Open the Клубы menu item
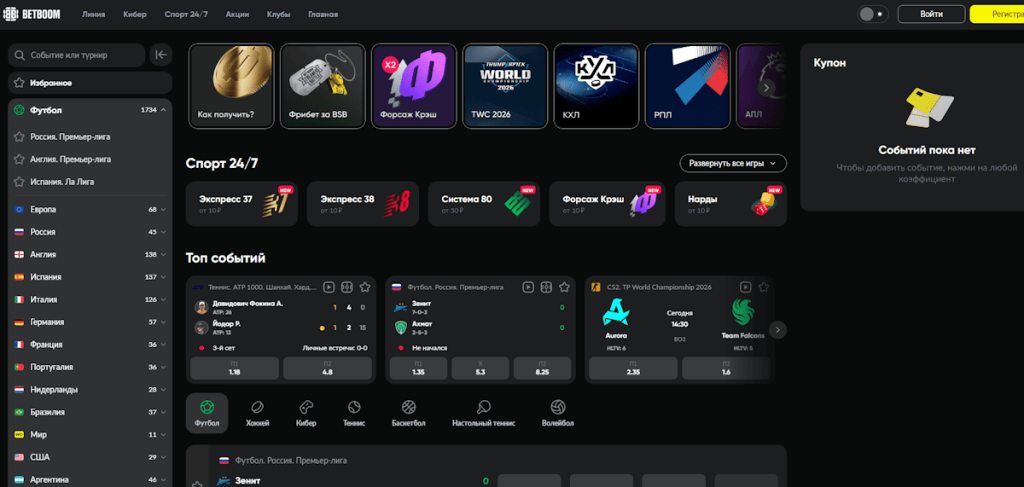The image size is (1024, 487). (x=279, y=14)
